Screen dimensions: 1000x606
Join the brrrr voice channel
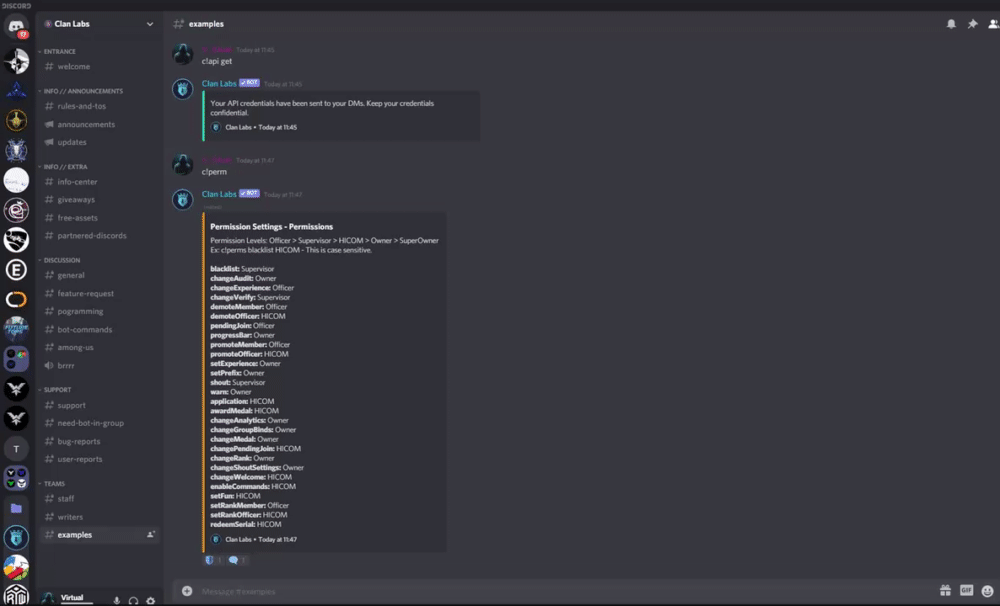(x=99, y=366)
